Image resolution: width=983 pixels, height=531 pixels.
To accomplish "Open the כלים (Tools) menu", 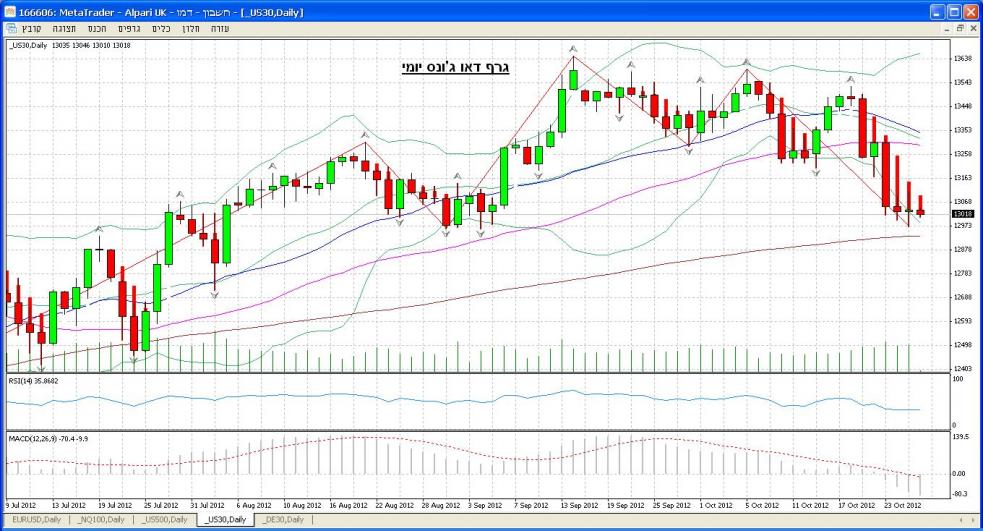I will (161, 29).
